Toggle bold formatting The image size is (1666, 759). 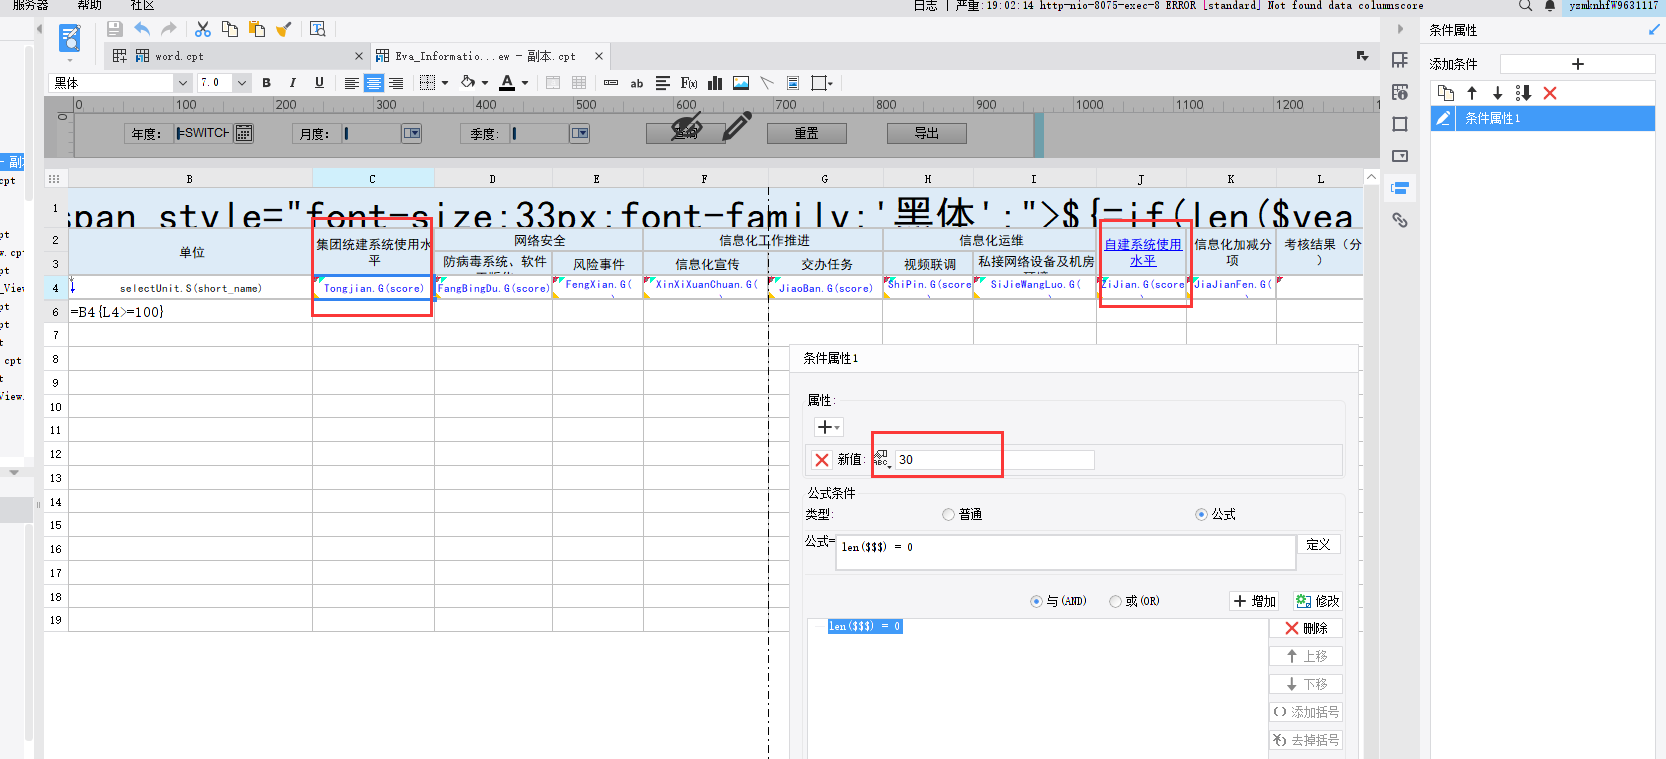pos(267,83)
